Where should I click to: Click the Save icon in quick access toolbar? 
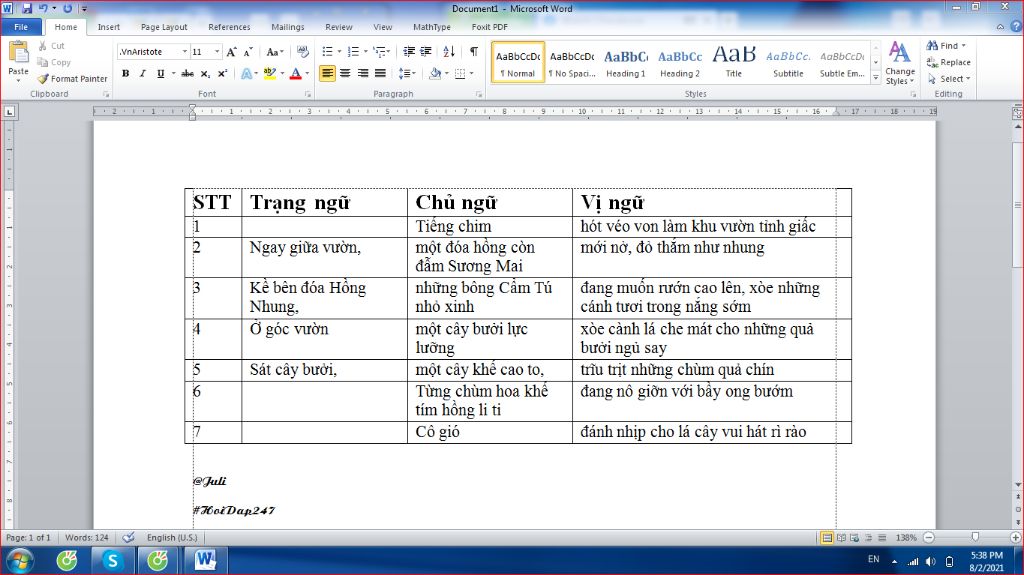pyautogui.click(x=27, y=8)
